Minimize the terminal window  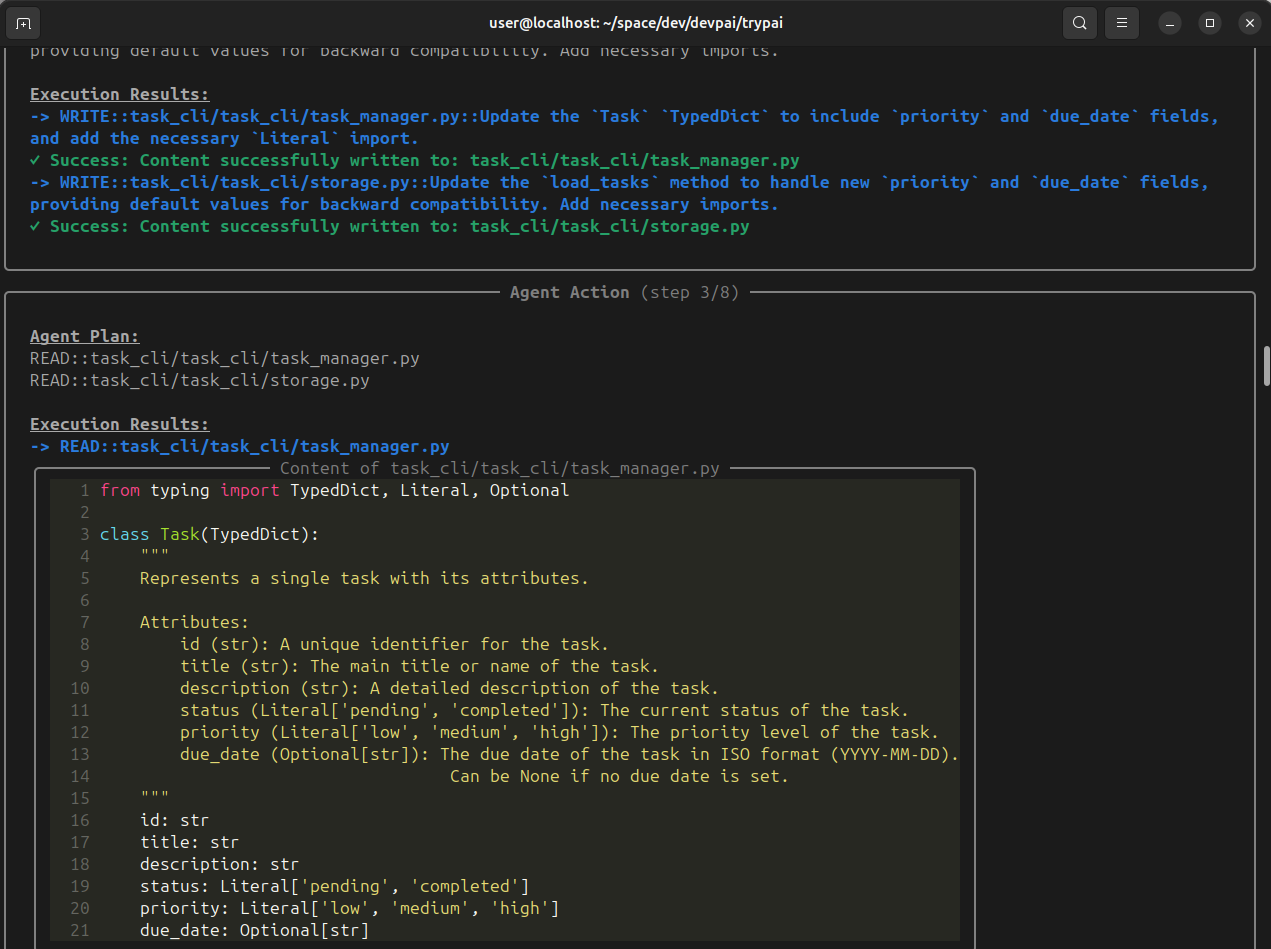[x=1170, y=22]
